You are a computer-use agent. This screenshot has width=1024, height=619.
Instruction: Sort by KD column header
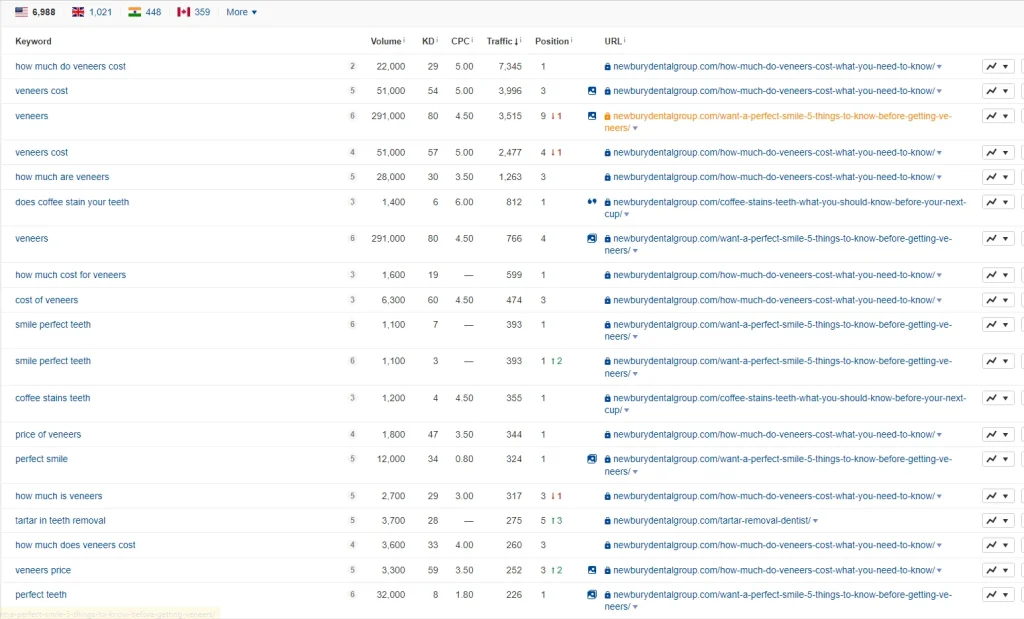[x=428, y=41]
